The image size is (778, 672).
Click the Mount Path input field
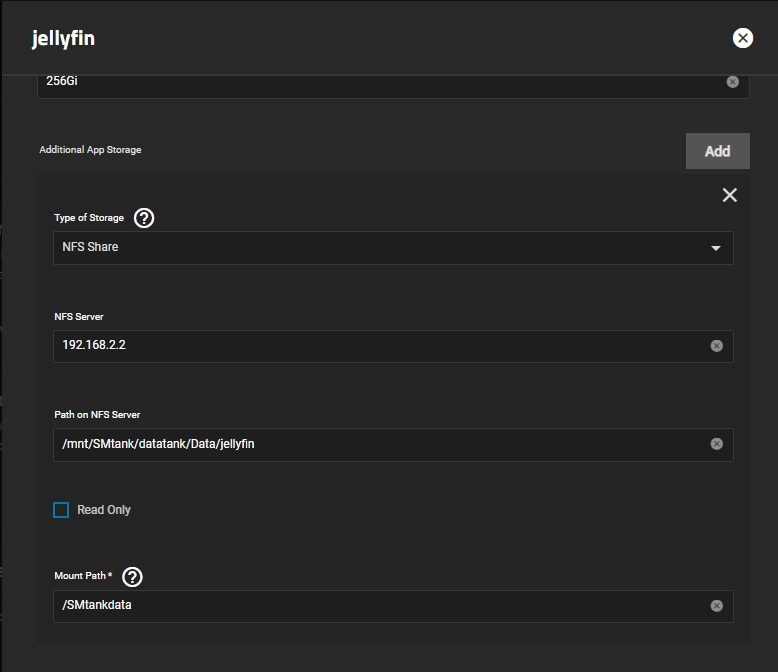[393, 606]
